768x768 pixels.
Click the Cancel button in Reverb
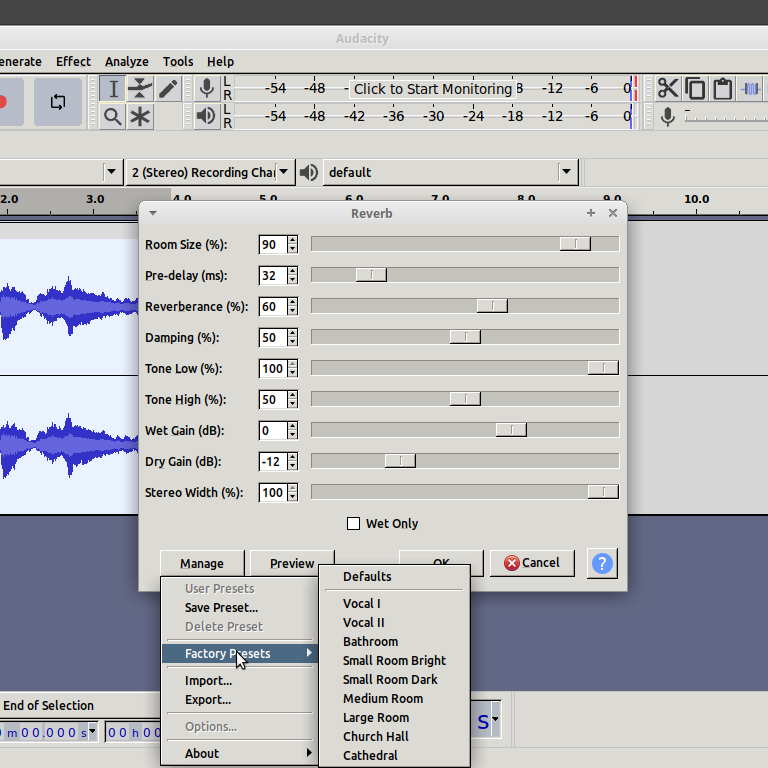pyautogui.click(x=532, y=563)
